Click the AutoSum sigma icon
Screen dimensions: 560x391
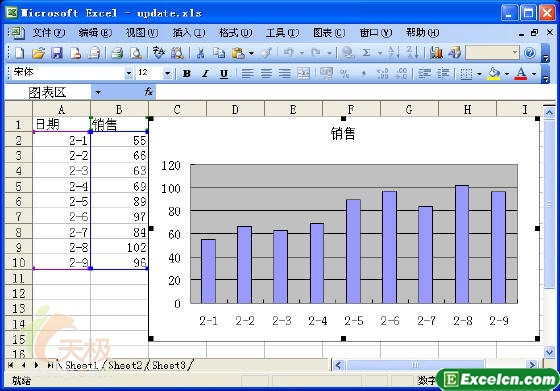point(366,53)
